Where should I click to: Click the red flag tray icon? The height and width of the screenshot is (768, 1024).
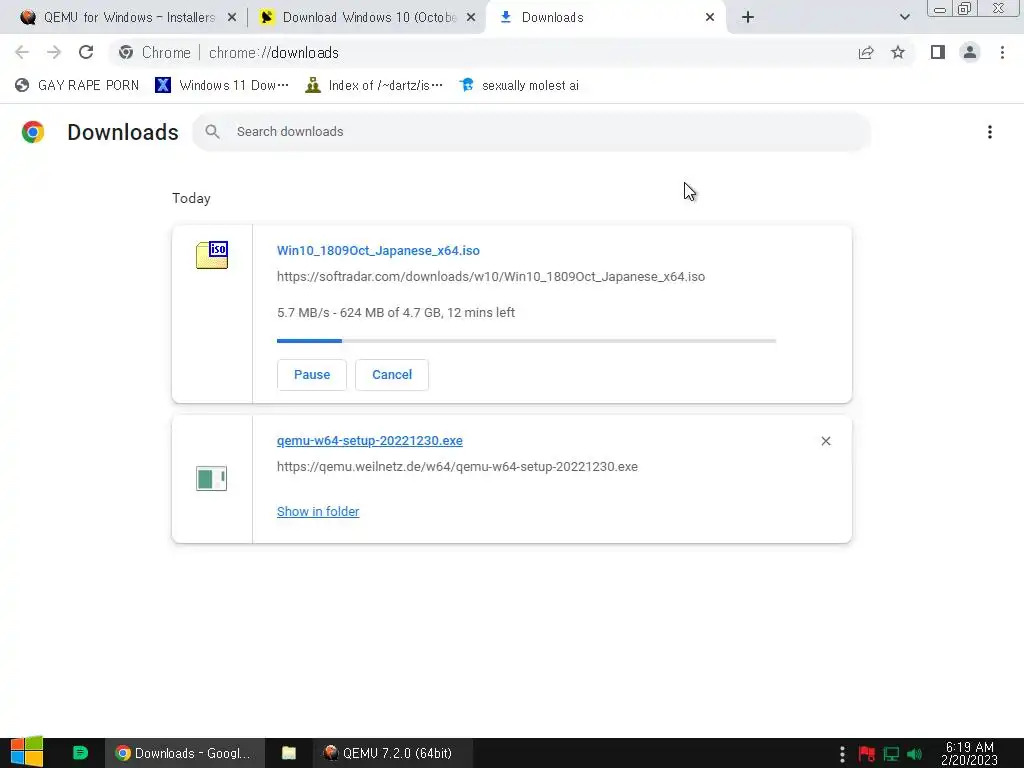(867, 754)
